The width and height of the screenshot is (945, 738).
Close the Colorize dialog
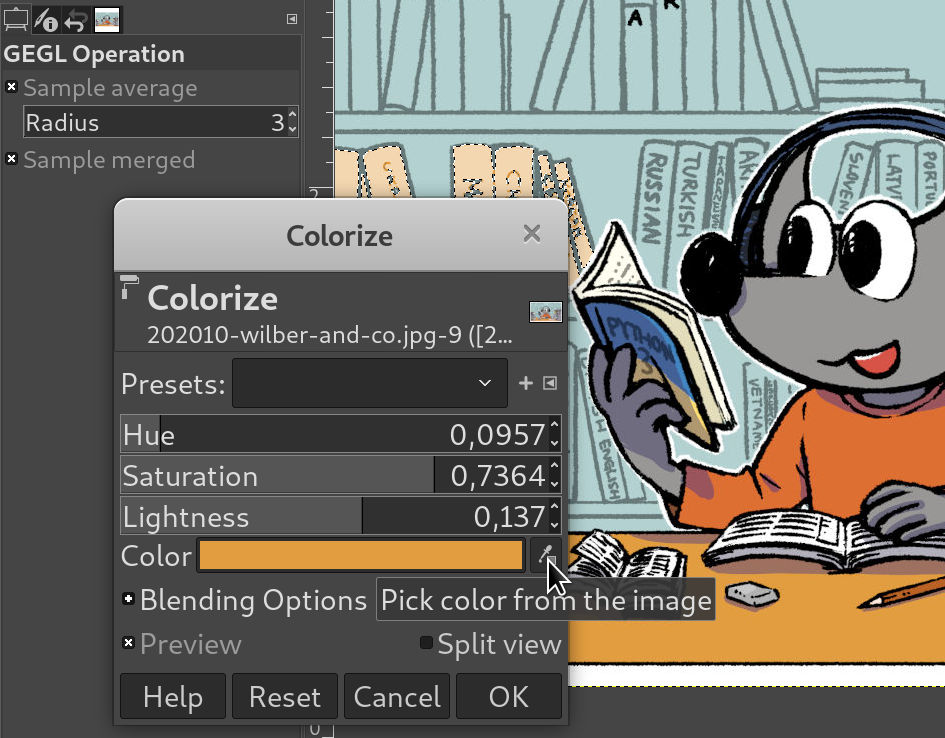pos(532,234)
